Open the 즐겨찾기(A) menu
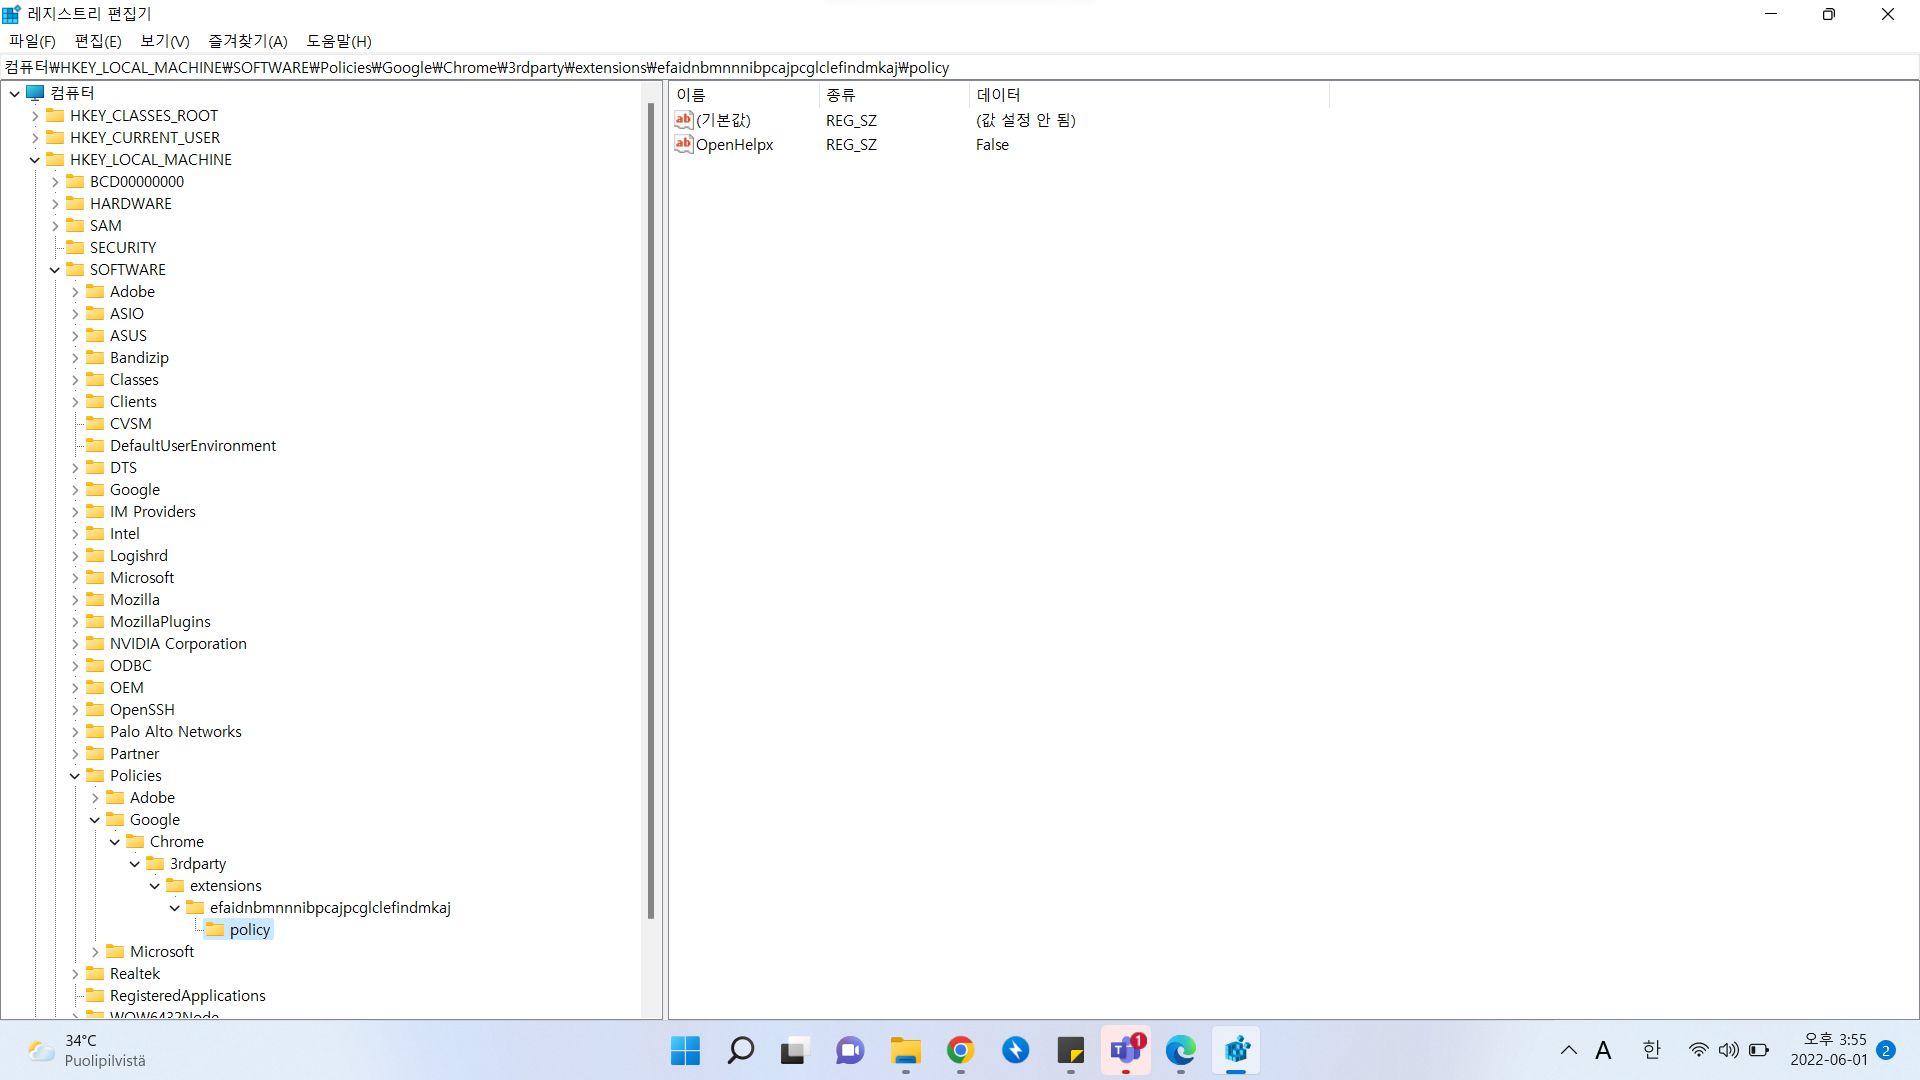 coord(246,41)
